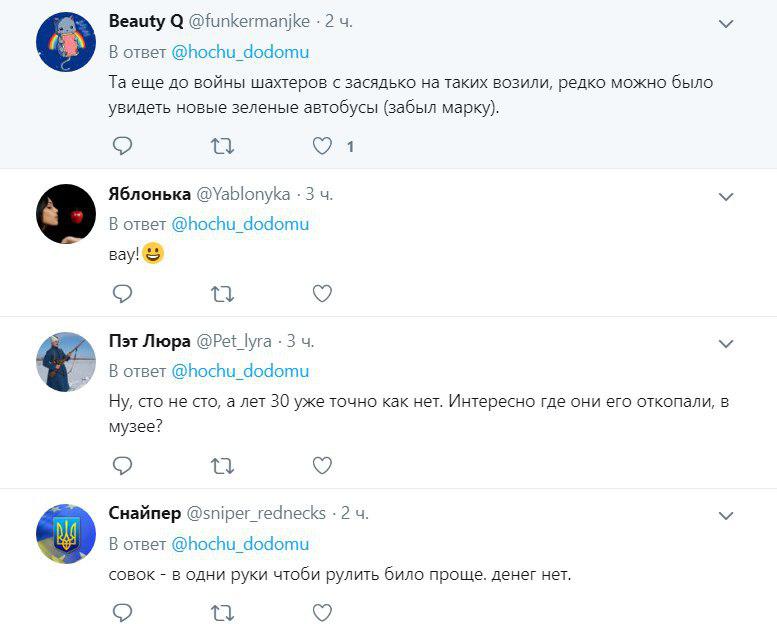Open Яблонька's avatar picture
Image resolution: width=777 pixels, height=624 pixels.
pyautogui.click(x=66, y=213)
